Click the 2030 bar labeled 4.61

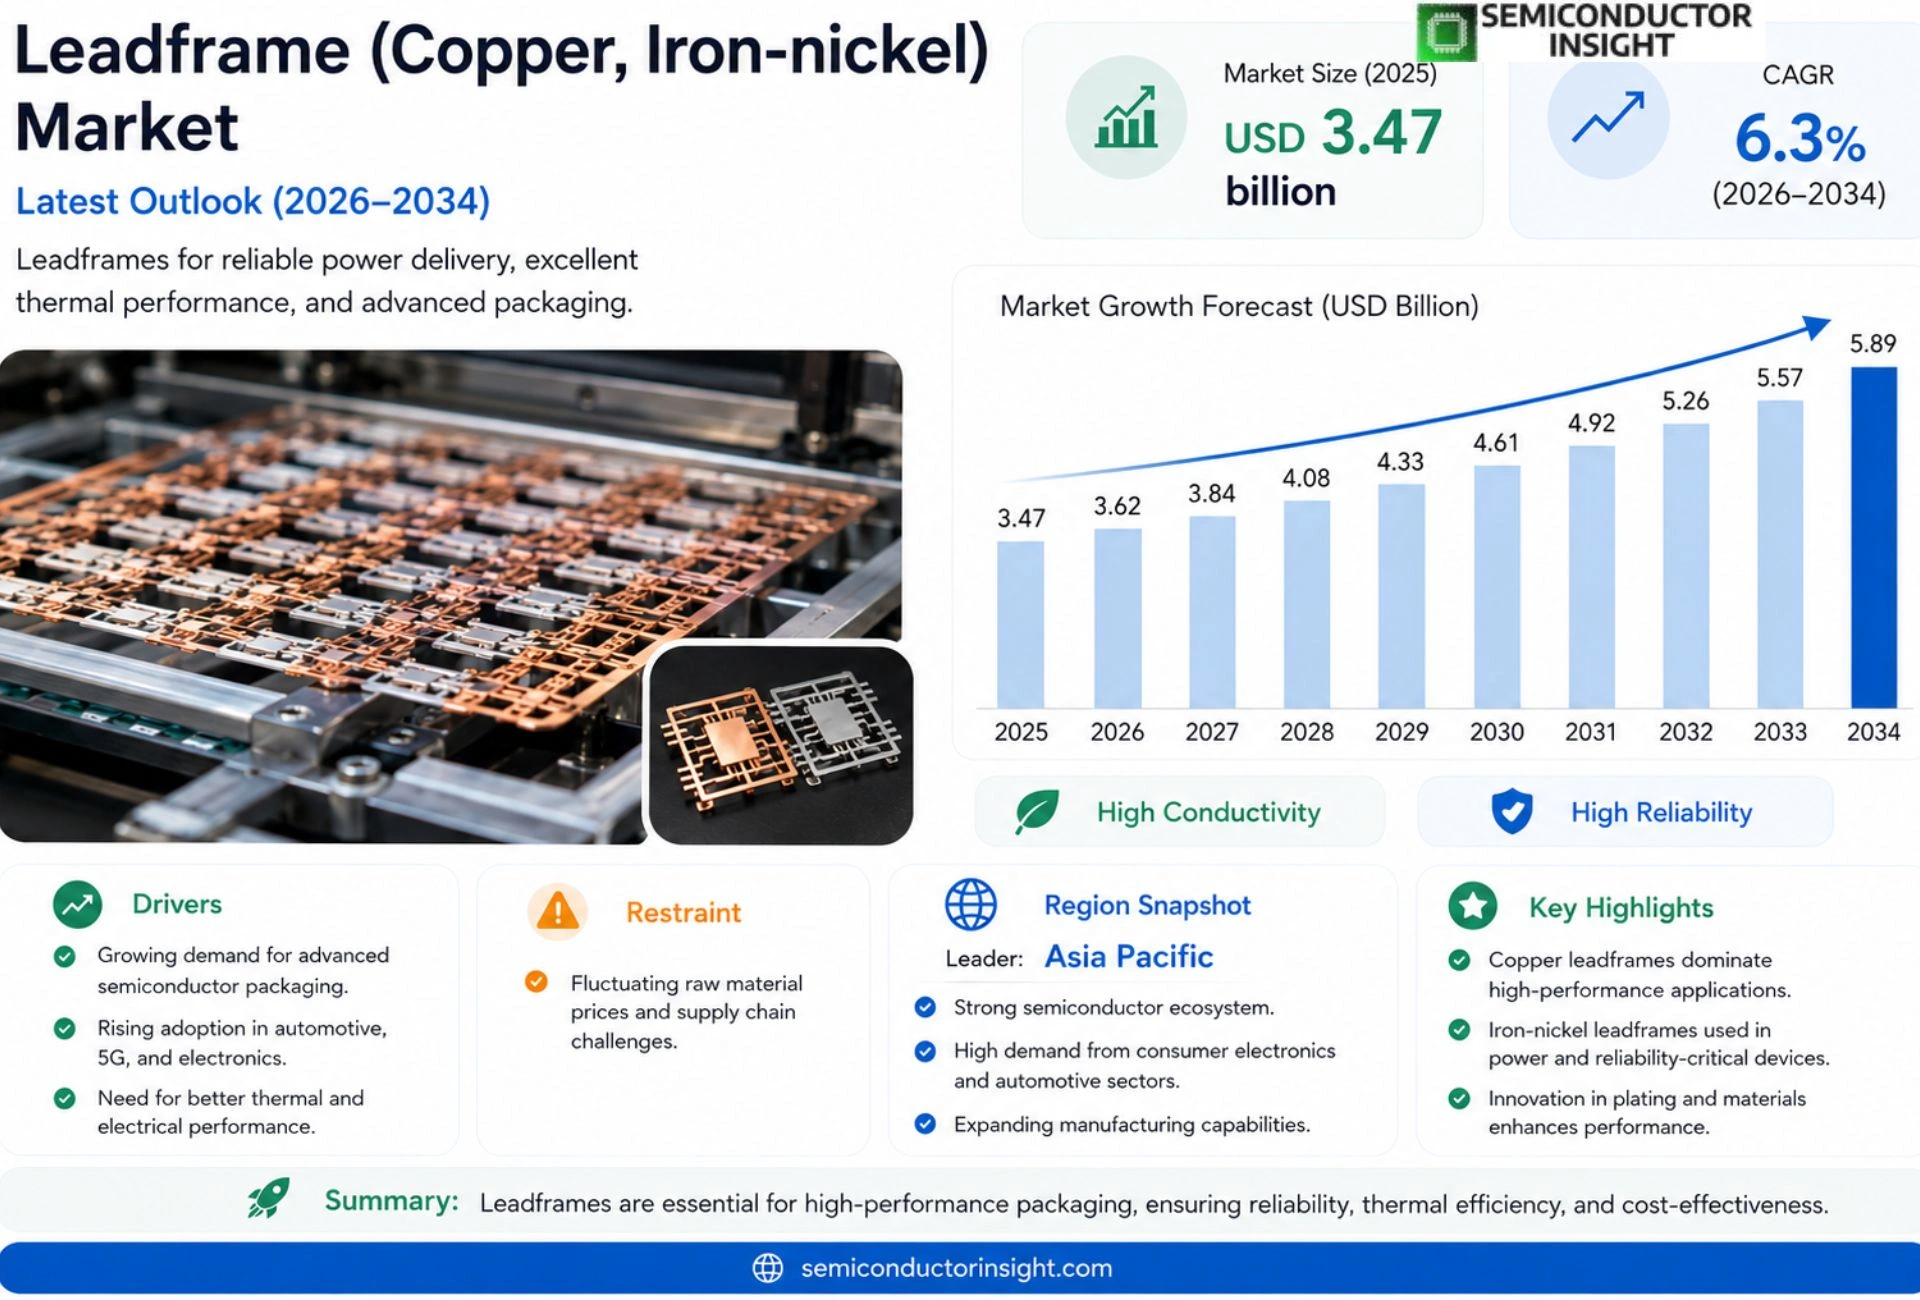pos(1497,587)
